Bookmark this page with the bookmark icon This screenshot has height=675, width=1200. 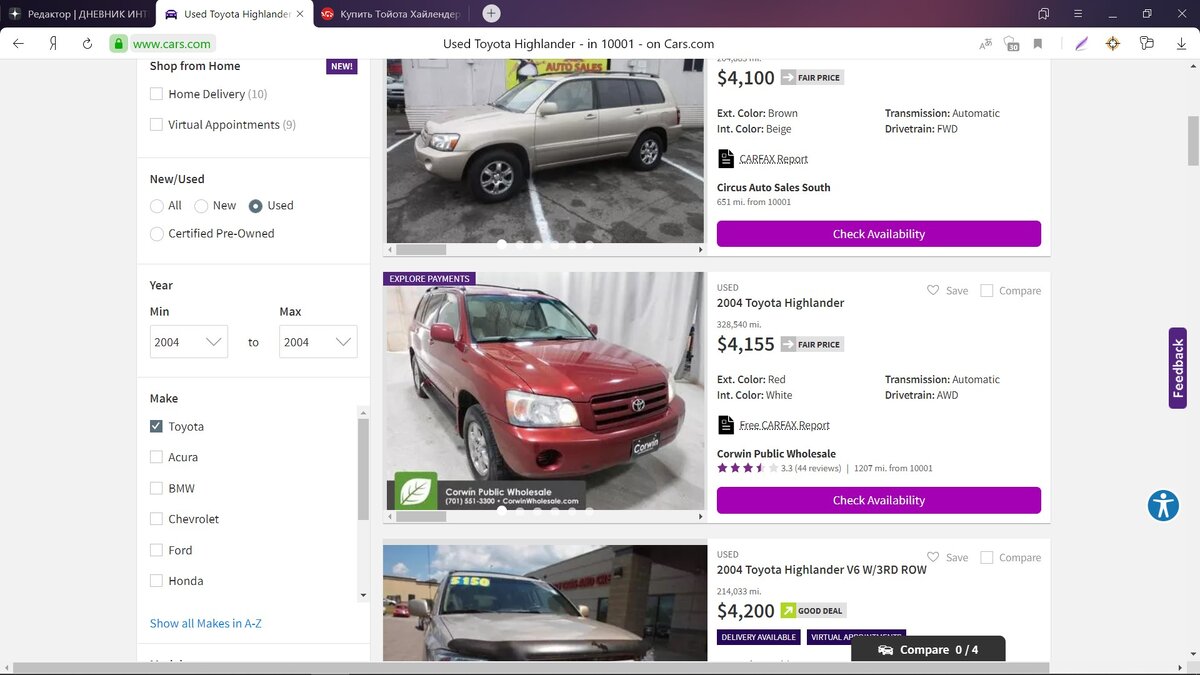(1038, 43)
